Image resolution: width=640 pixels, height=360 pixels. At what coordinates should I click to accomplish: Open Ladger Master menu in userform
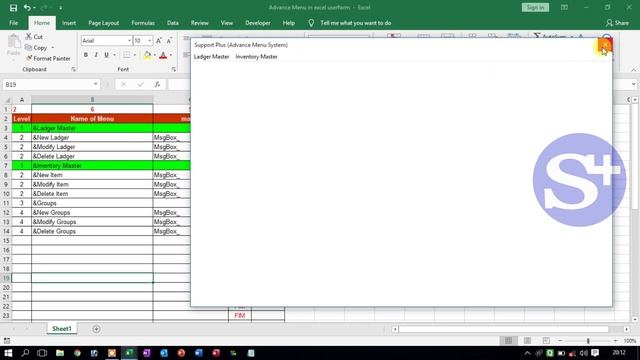[211, 57]
